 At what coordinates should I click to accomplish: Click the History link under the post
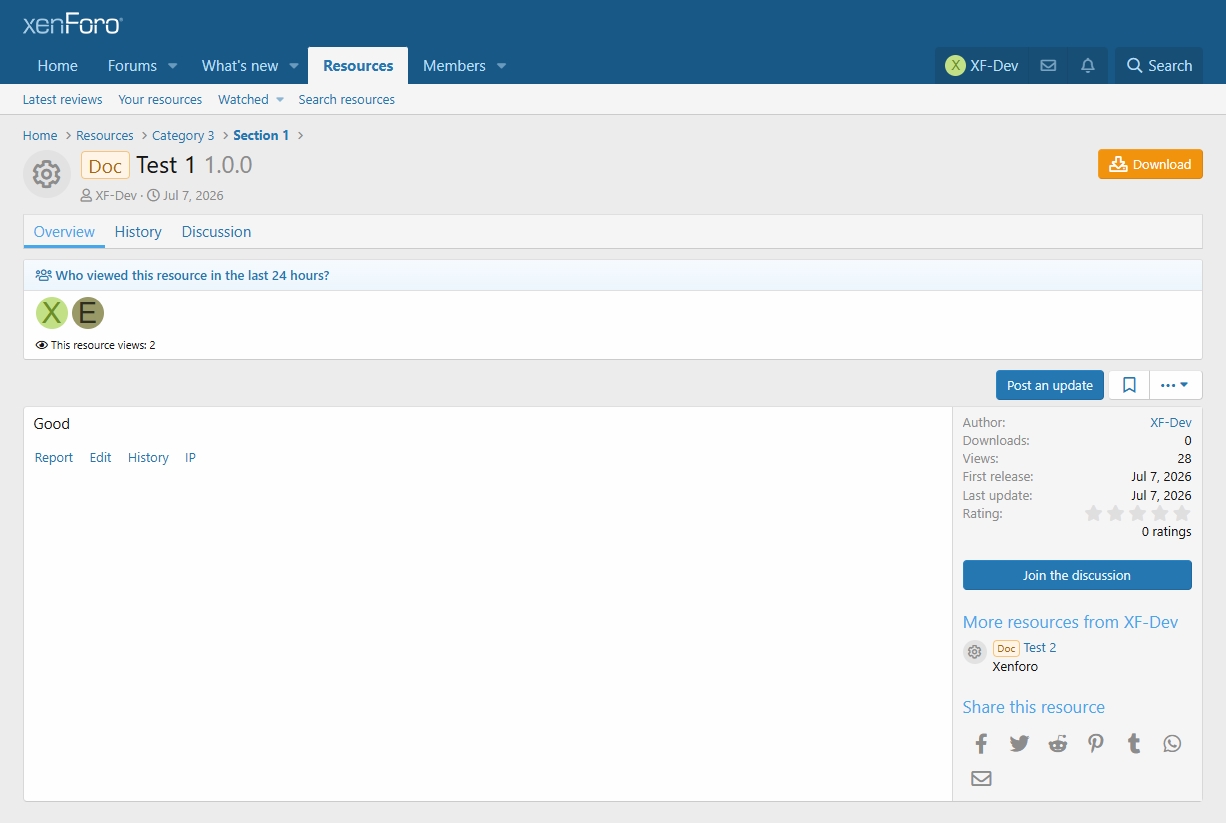(148, 457)
